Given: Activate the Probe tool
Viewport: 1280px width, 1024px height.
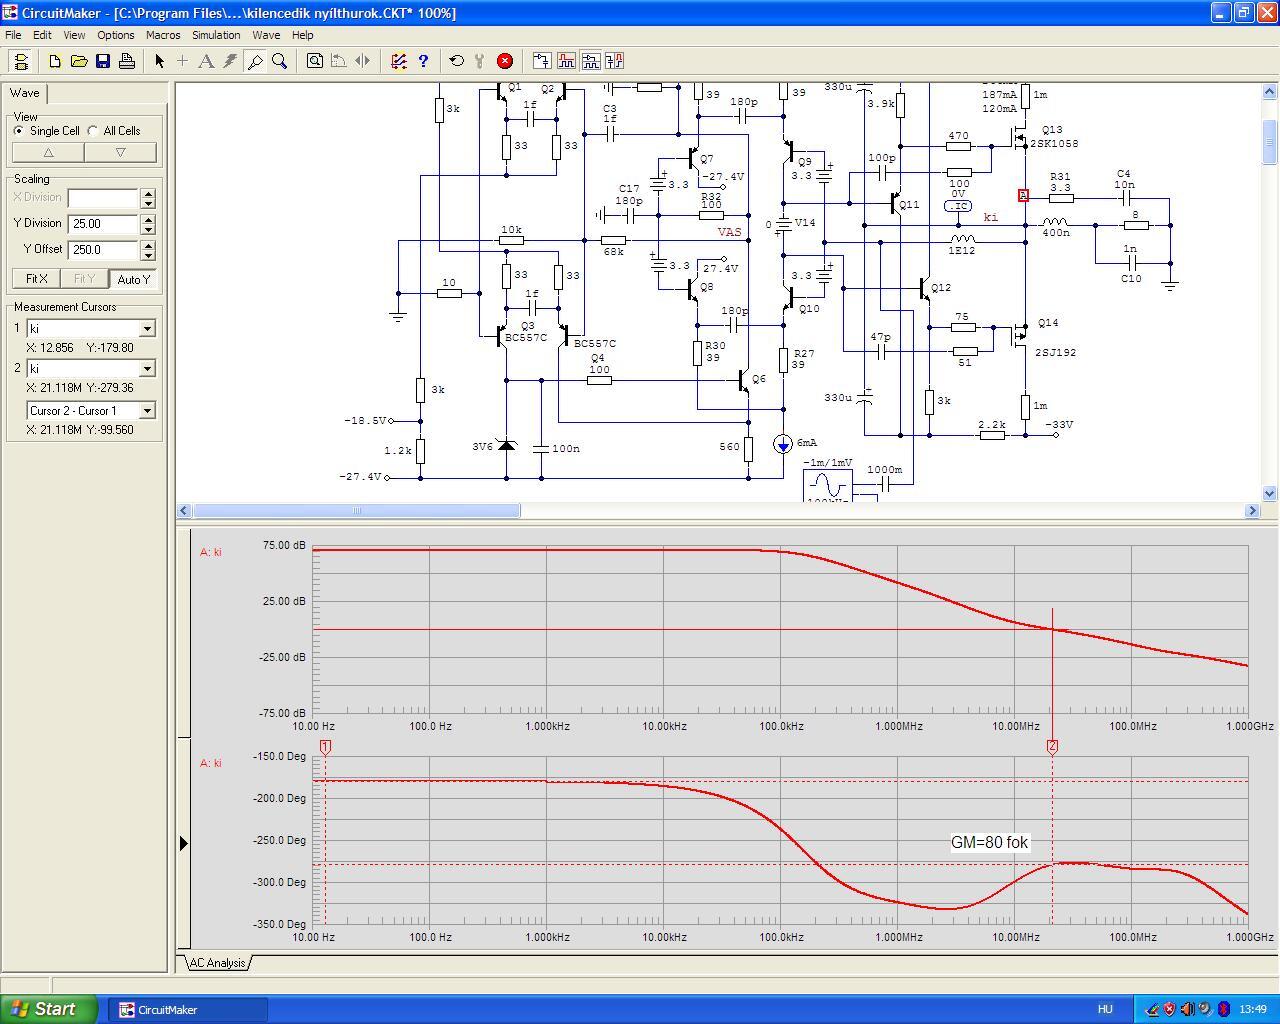Looking at the screenshot, I should [x=255, y=61].
